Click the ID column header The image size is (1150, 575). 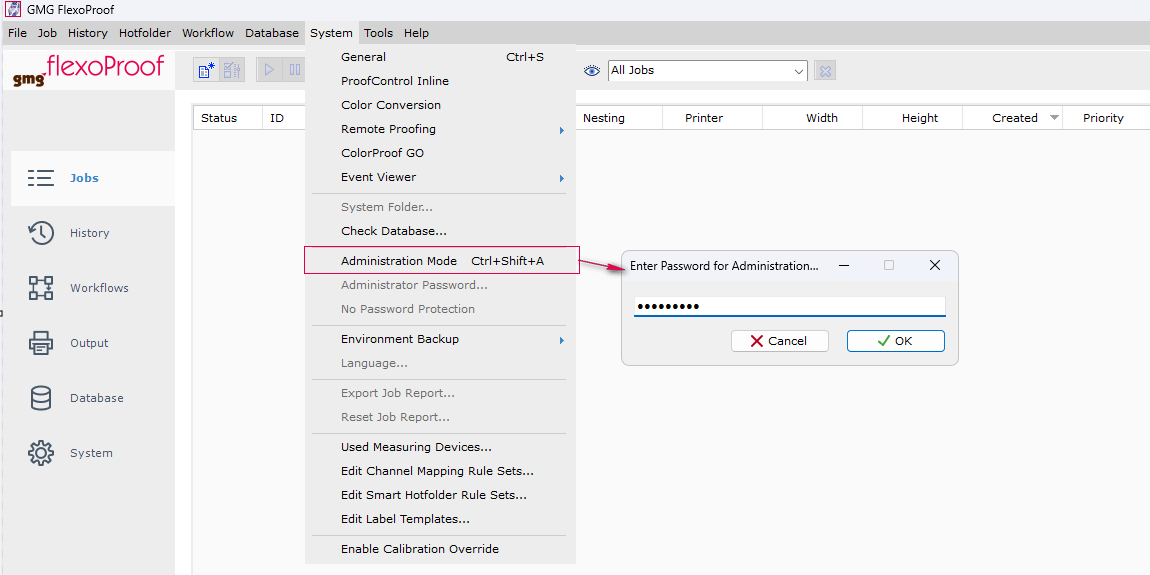[284, 118]
